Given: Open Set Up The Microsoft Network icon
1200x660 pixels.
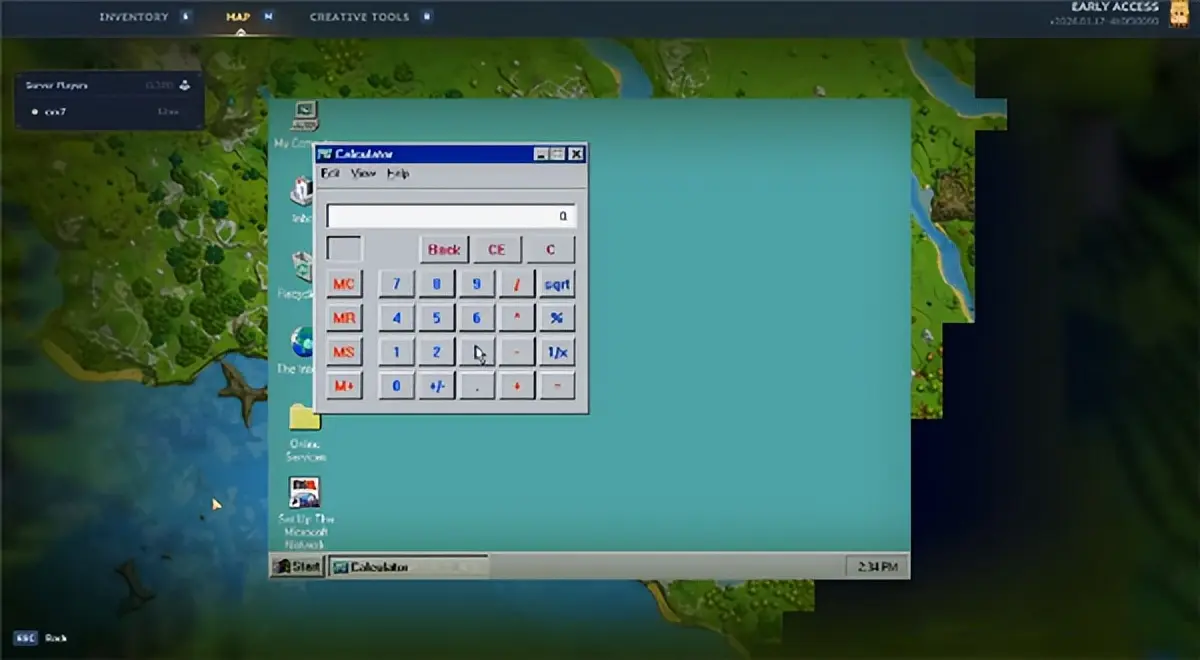Looking at the screenshot, I should point(305,493).
